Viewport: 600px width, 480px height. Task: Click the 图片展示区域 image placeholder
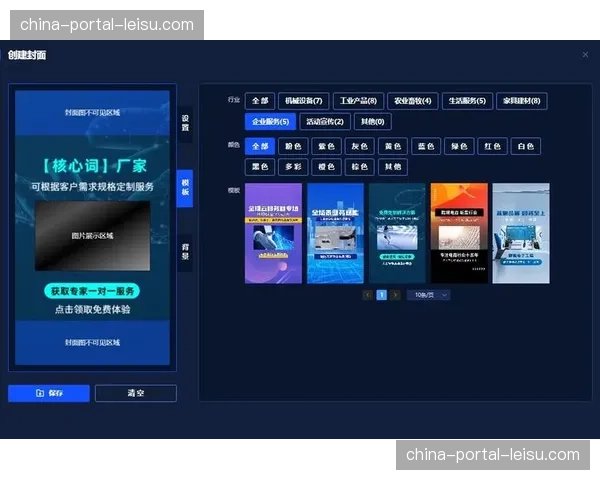pyautogui.click(x=92, y=236)
